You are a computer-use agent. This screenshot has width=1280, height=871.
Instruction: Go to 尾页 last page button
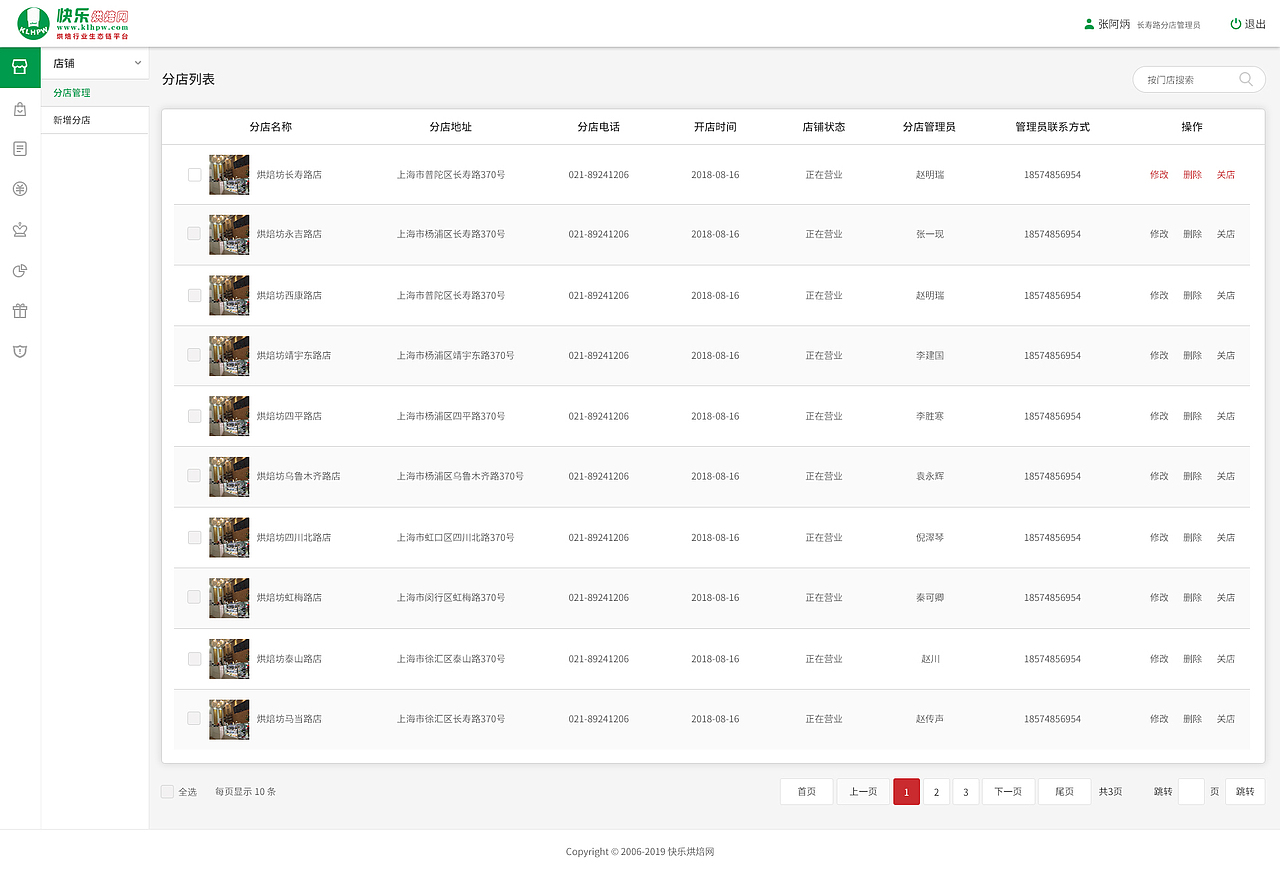(x=1064, y=792)
